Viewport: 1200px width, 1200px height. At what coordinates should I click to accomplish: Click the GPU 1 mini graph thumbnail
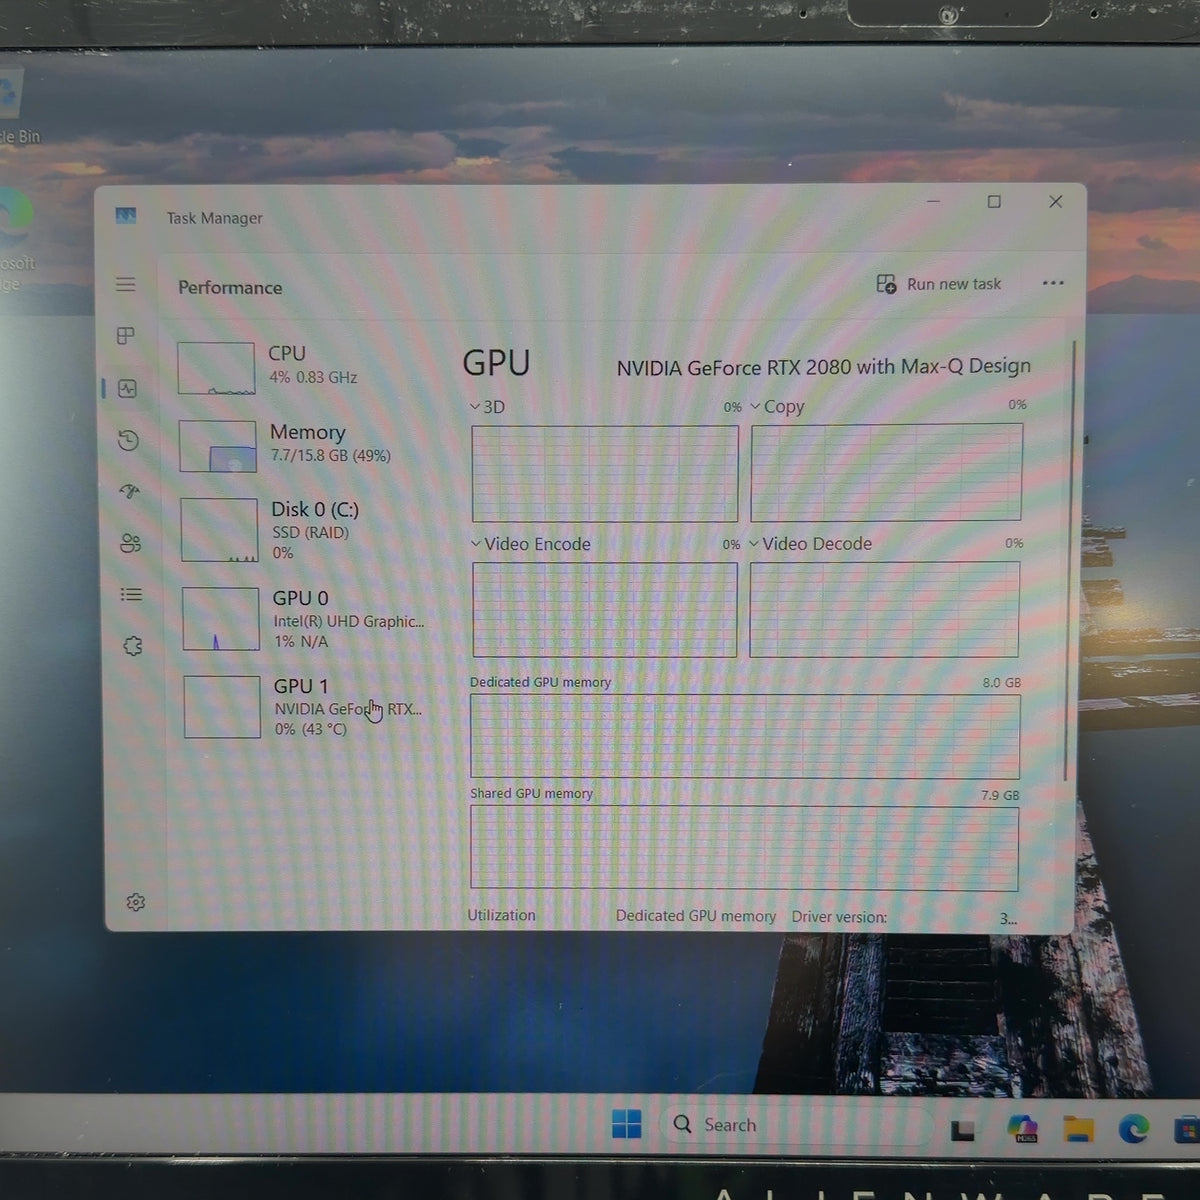(x=222, y=707)
